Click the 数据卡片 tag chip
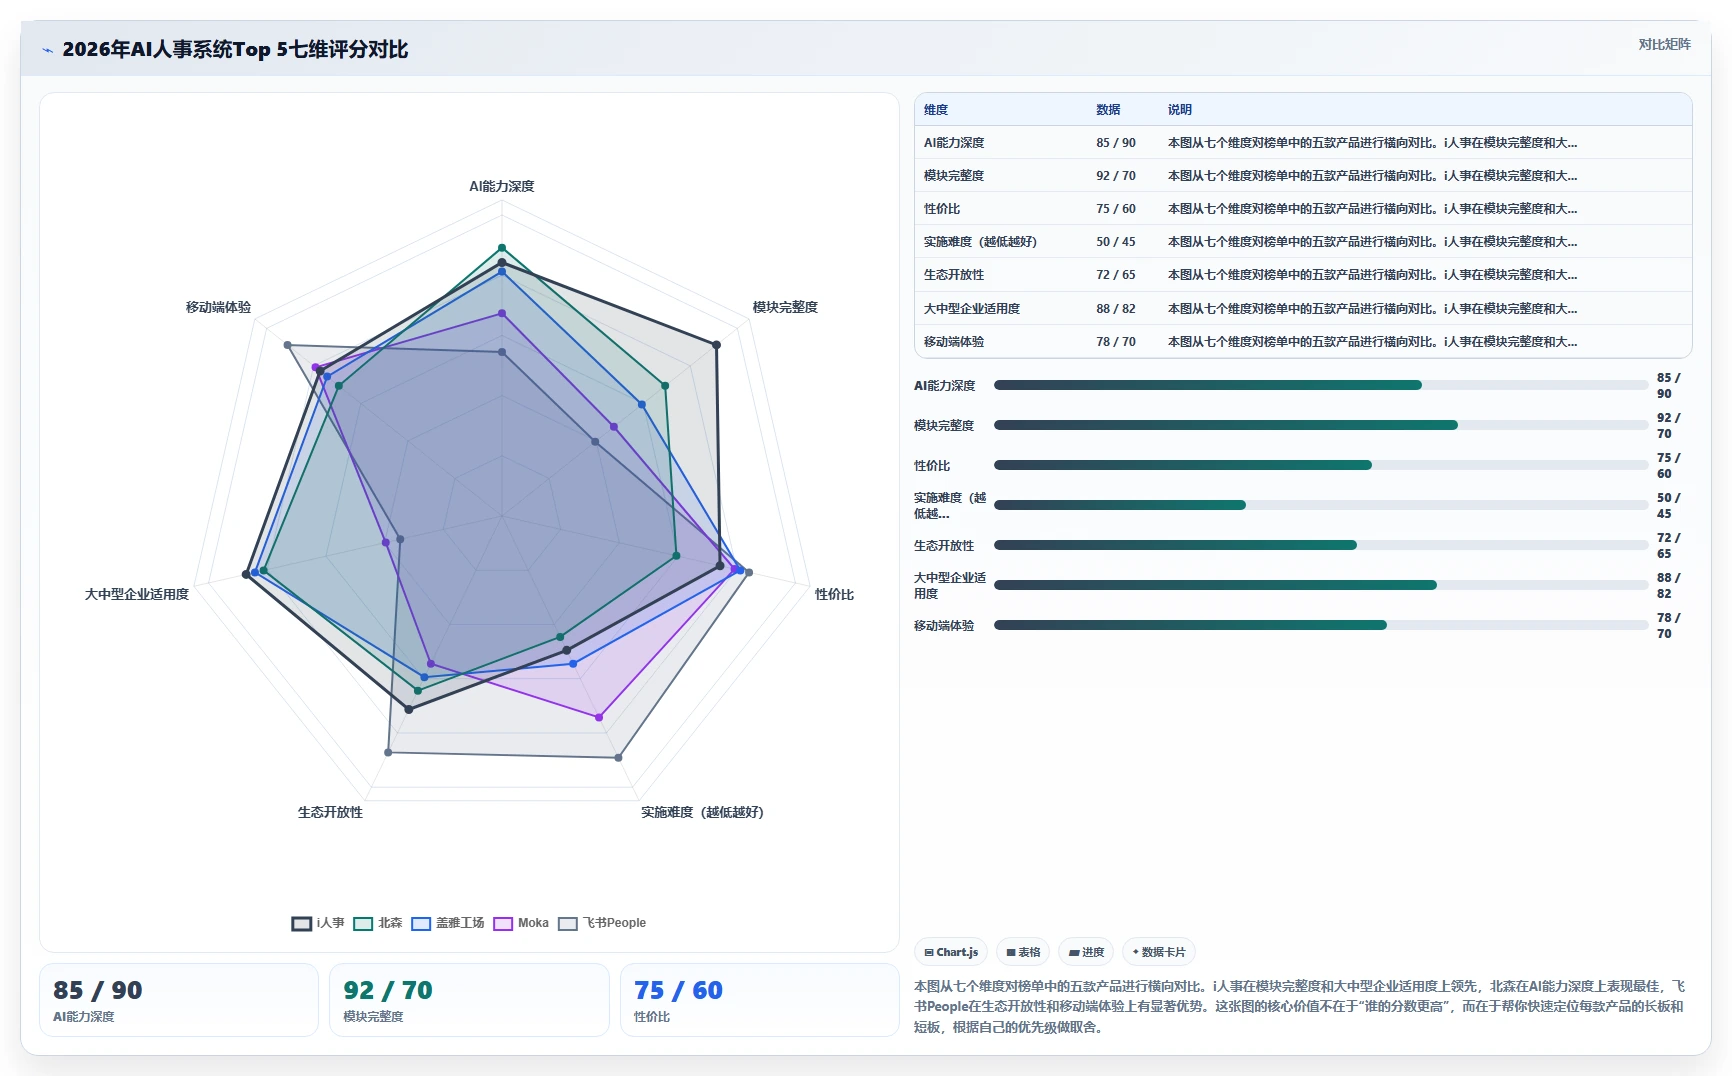Image resolution: width=1732 pixels, height=1076 pixels. [1159, 952]
